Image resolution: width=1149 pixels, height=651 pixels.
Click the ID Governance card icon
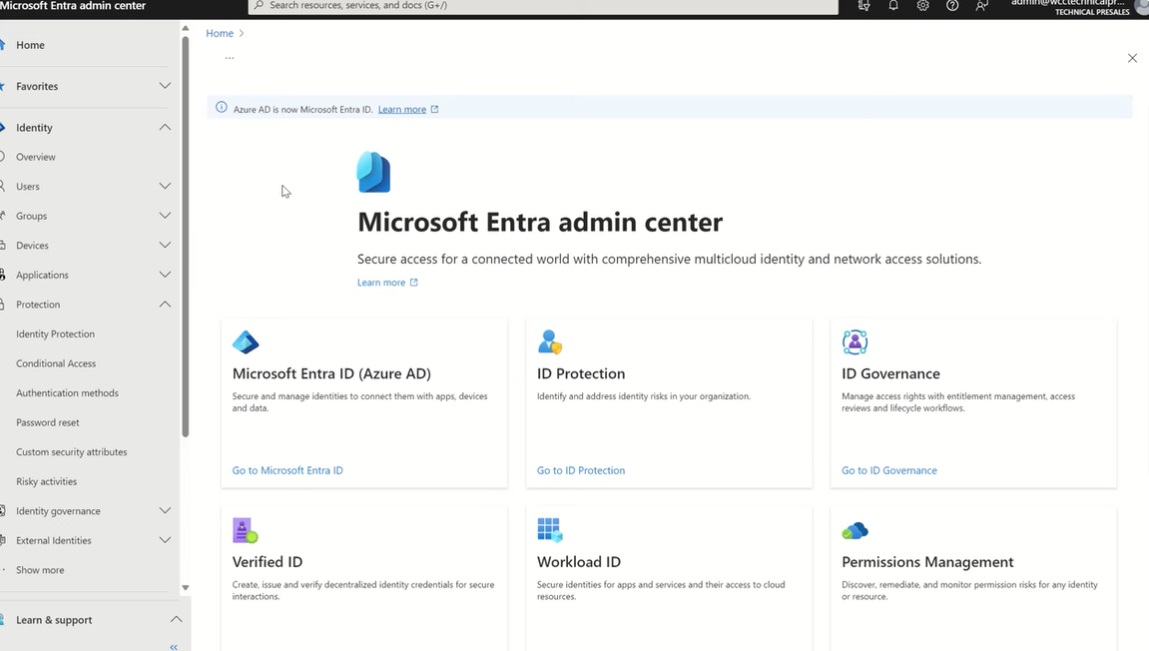pos(855,342)
